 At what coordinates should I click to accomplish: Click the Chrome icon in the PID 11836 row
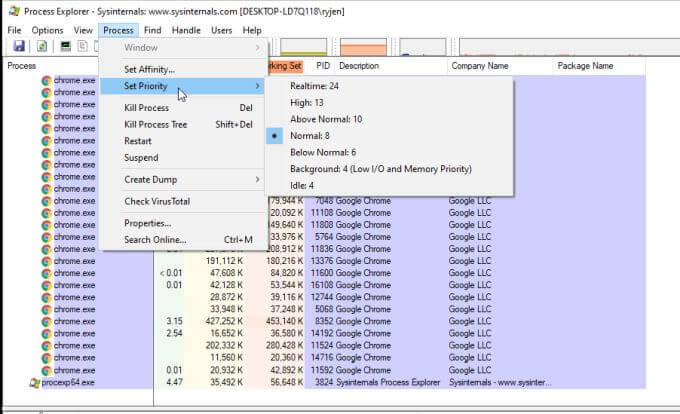coord(46,249)
